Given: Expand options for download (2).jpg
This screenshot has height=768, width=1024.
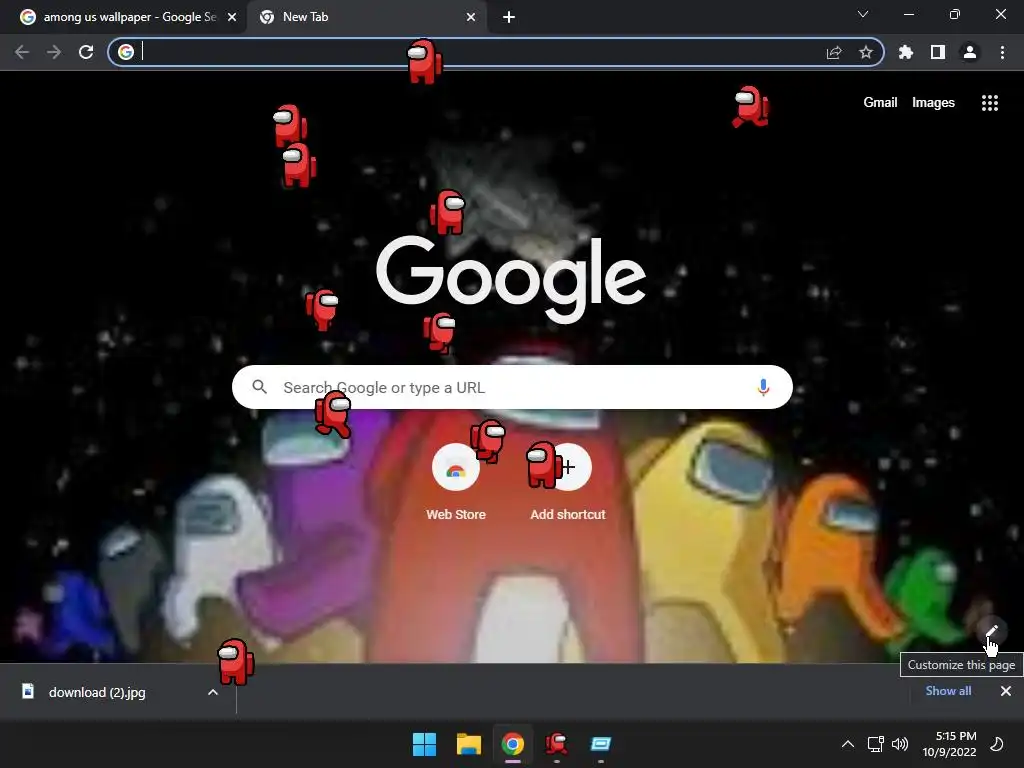Looking at the screenshot, I should tap(213, 692).
